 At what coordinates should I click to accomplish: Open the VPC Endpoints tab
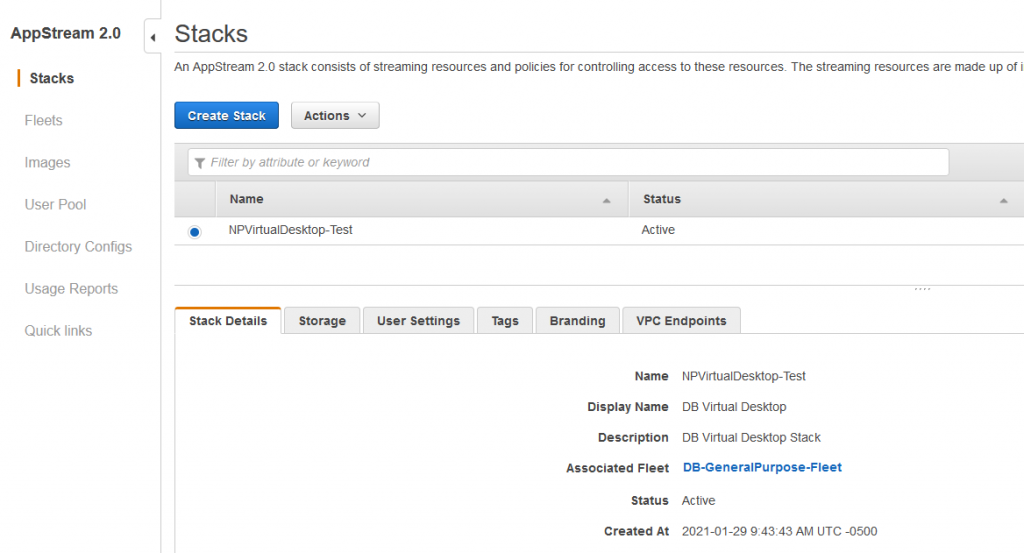(x=681, y=321)
